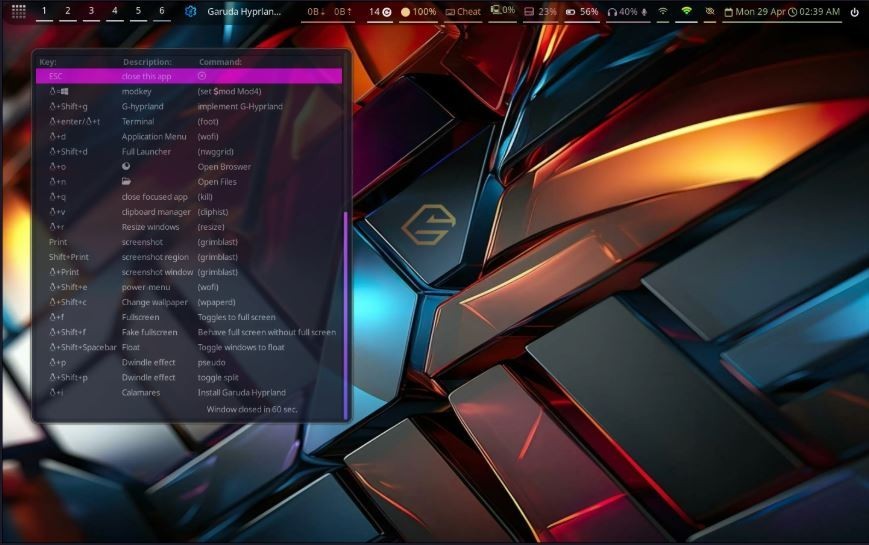869x545 pixels.
Task: Switch to workspace 1
Action: (44, 11)
